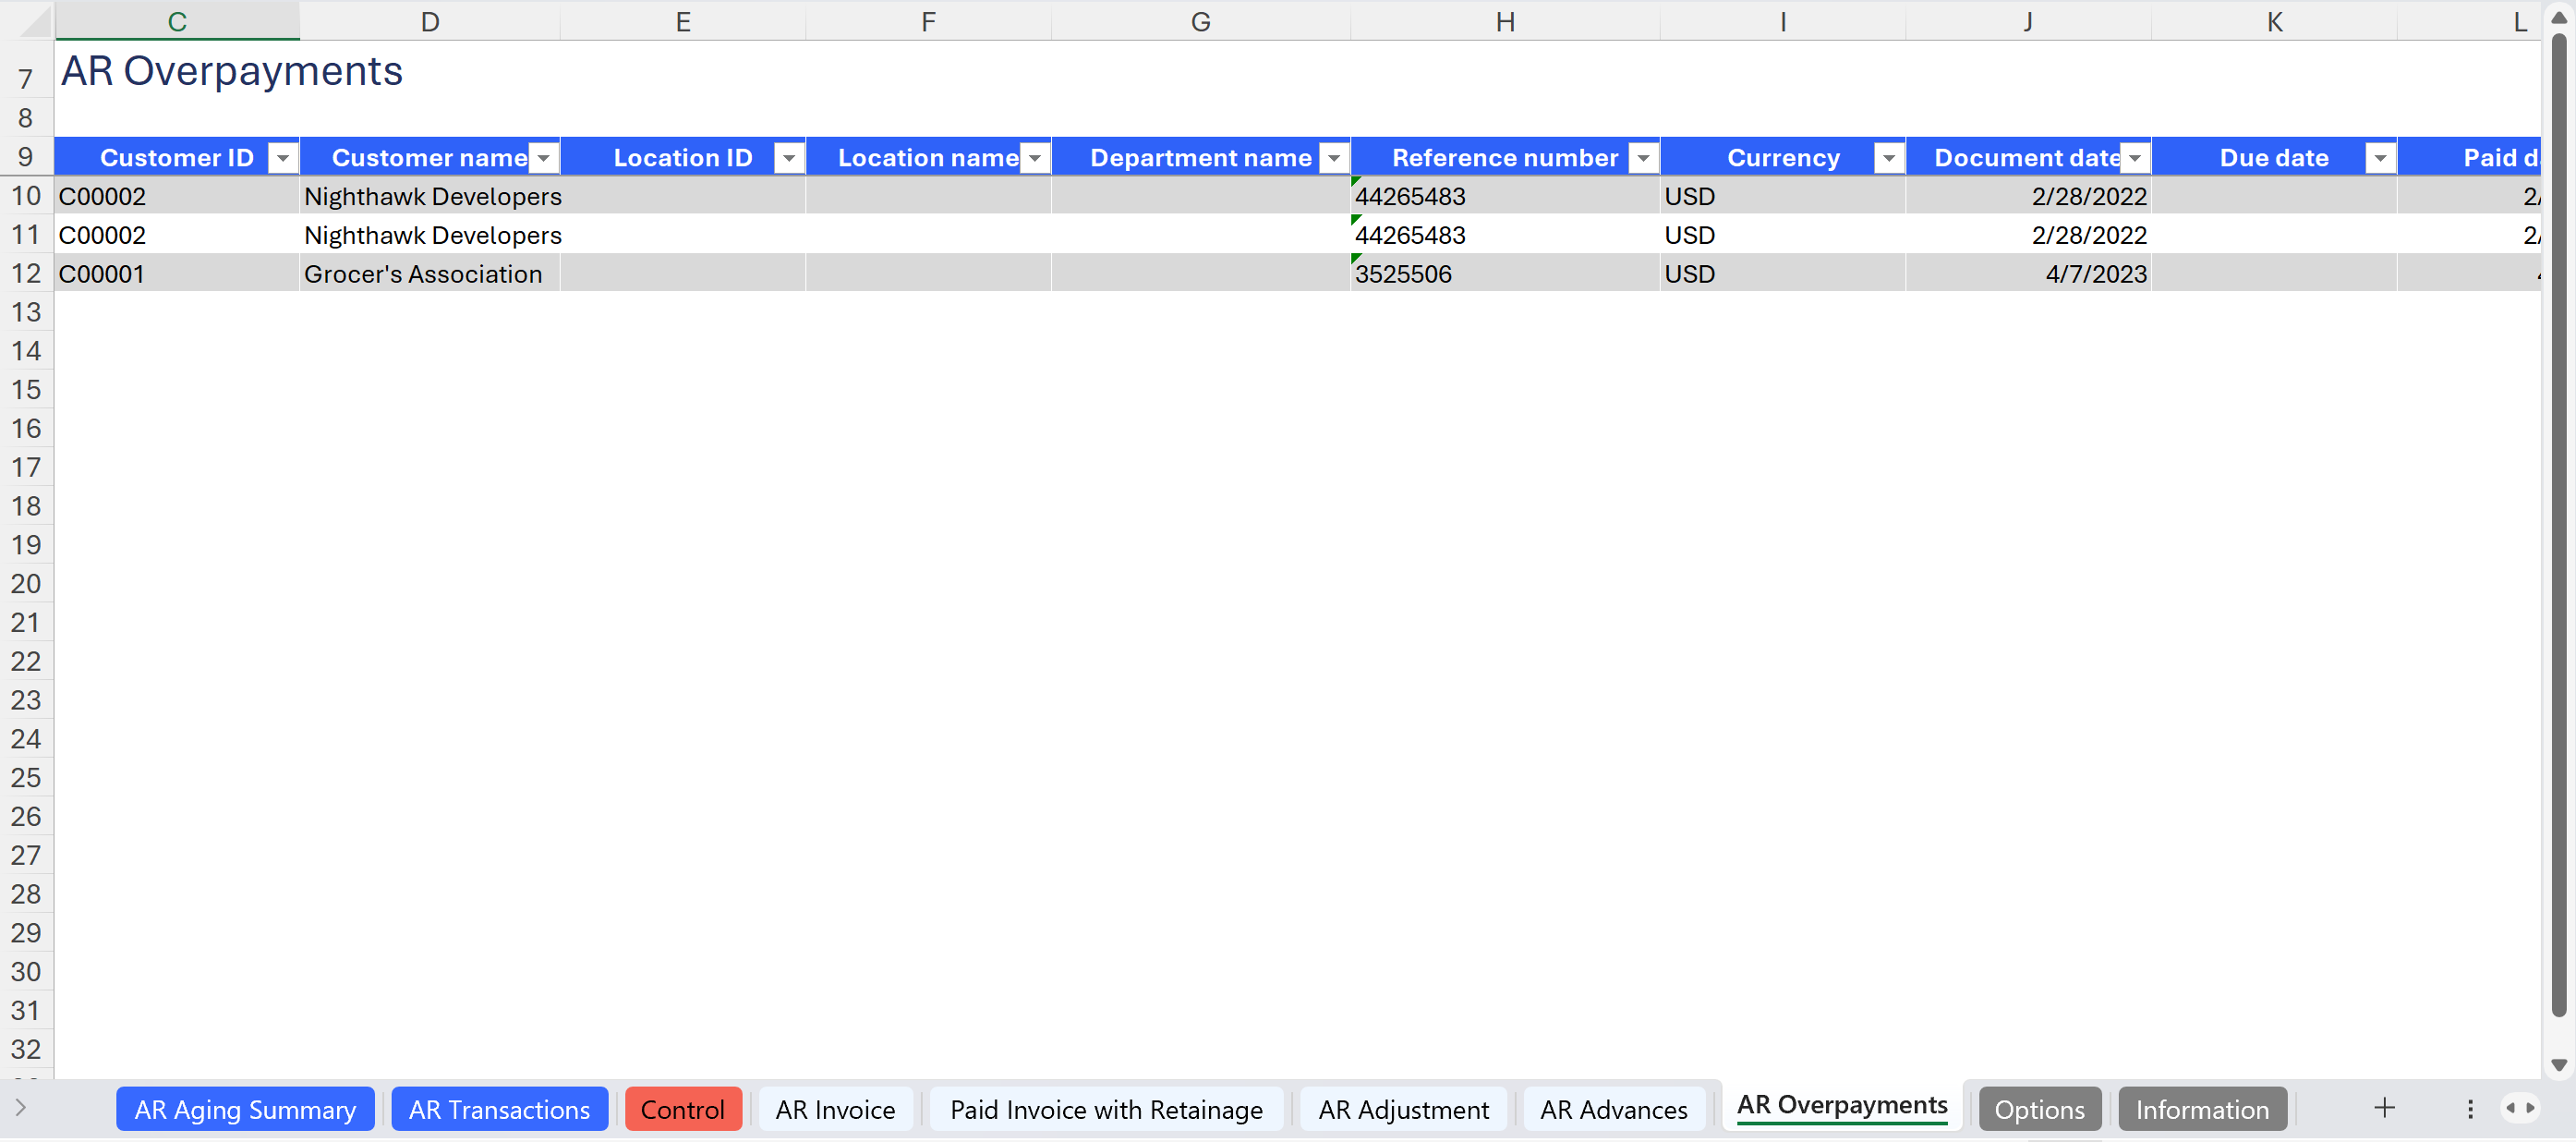Screen dimensions: 2576x1142
Task: Open Paid Invoice with Retainage tab
Action: click(x=1106, y=1109)
